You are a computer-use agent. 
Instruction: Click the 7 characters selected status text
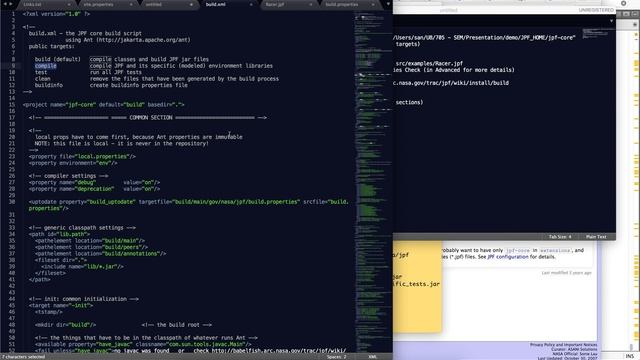(24, 357)
